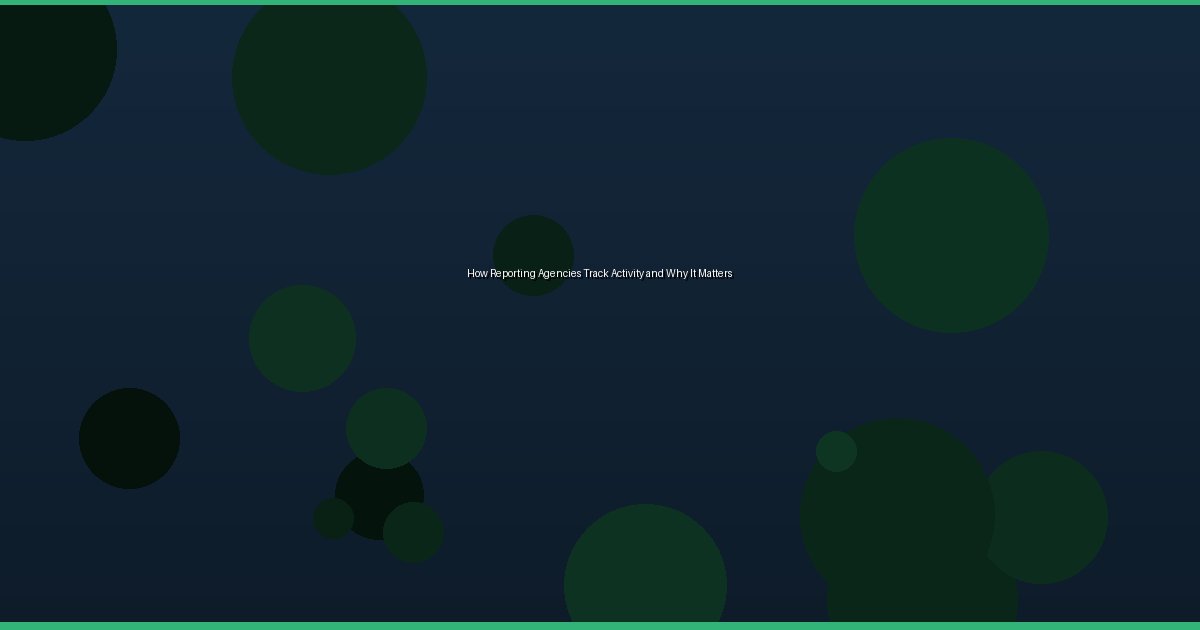Select the green accent bar along the bottom edge
This screenshot has height=630, width=1200.
[x=600, y=626]
